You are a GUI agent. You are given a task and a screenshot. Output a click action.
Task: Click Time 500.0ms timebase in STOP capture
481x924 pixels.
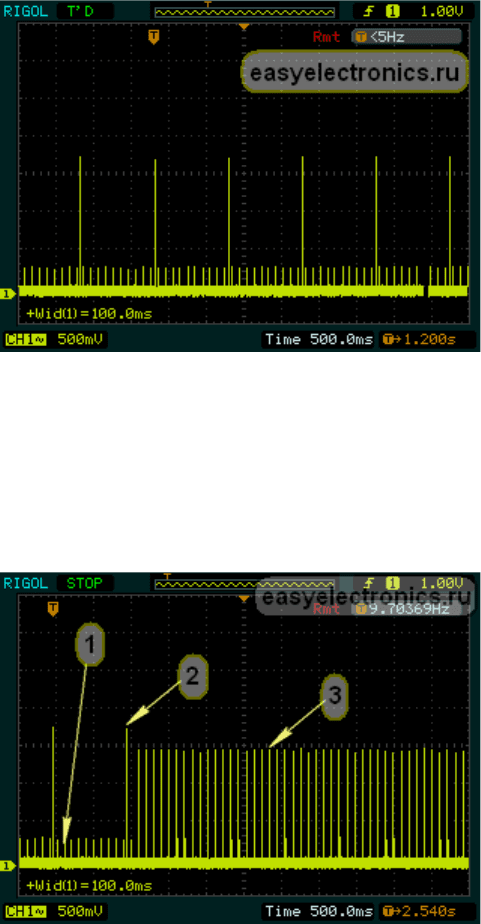(x=318, y=911)
